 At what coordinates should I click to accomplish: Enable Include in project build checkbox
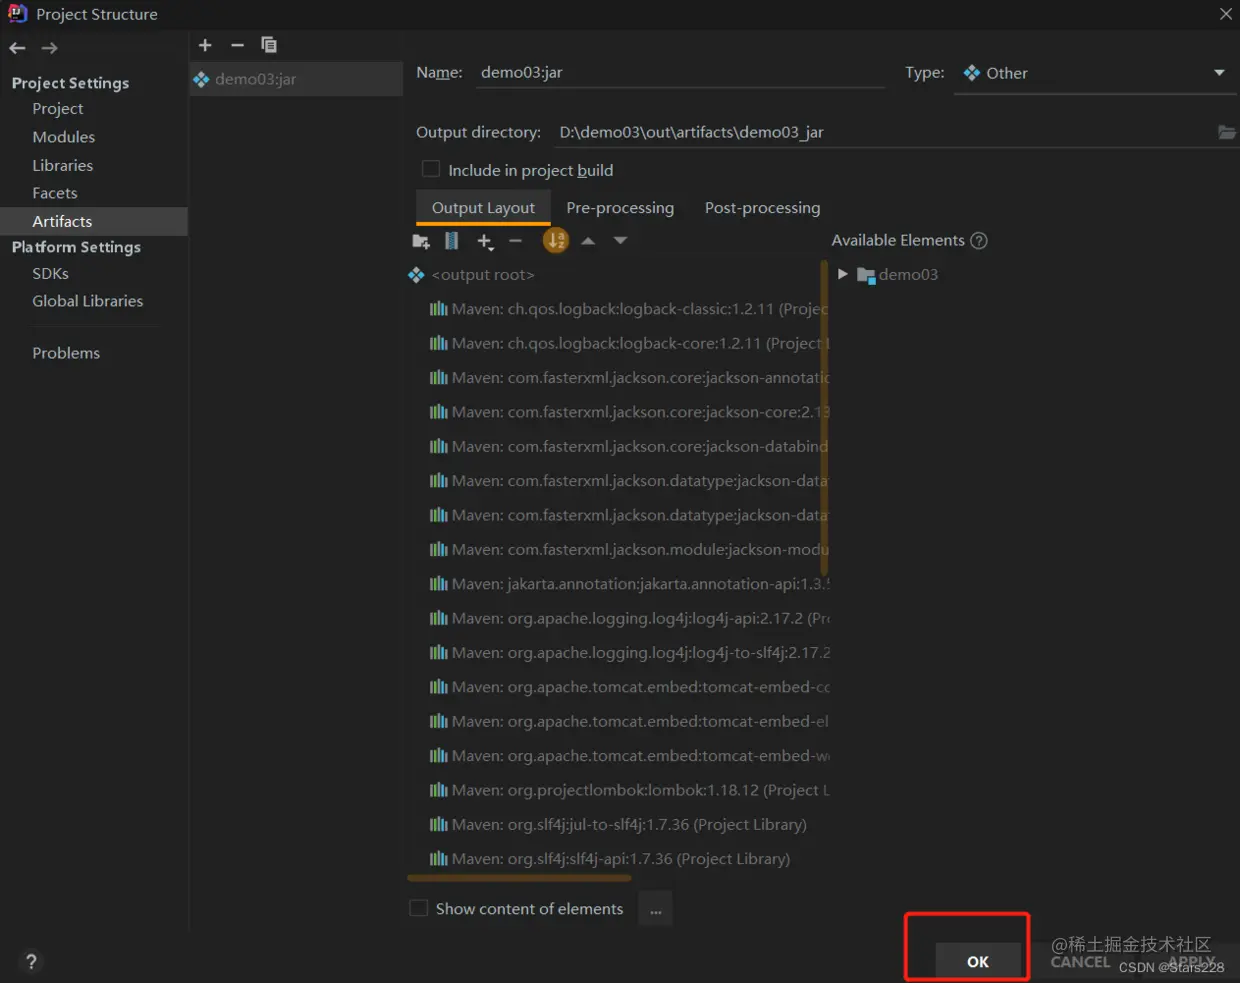(431, 170)
